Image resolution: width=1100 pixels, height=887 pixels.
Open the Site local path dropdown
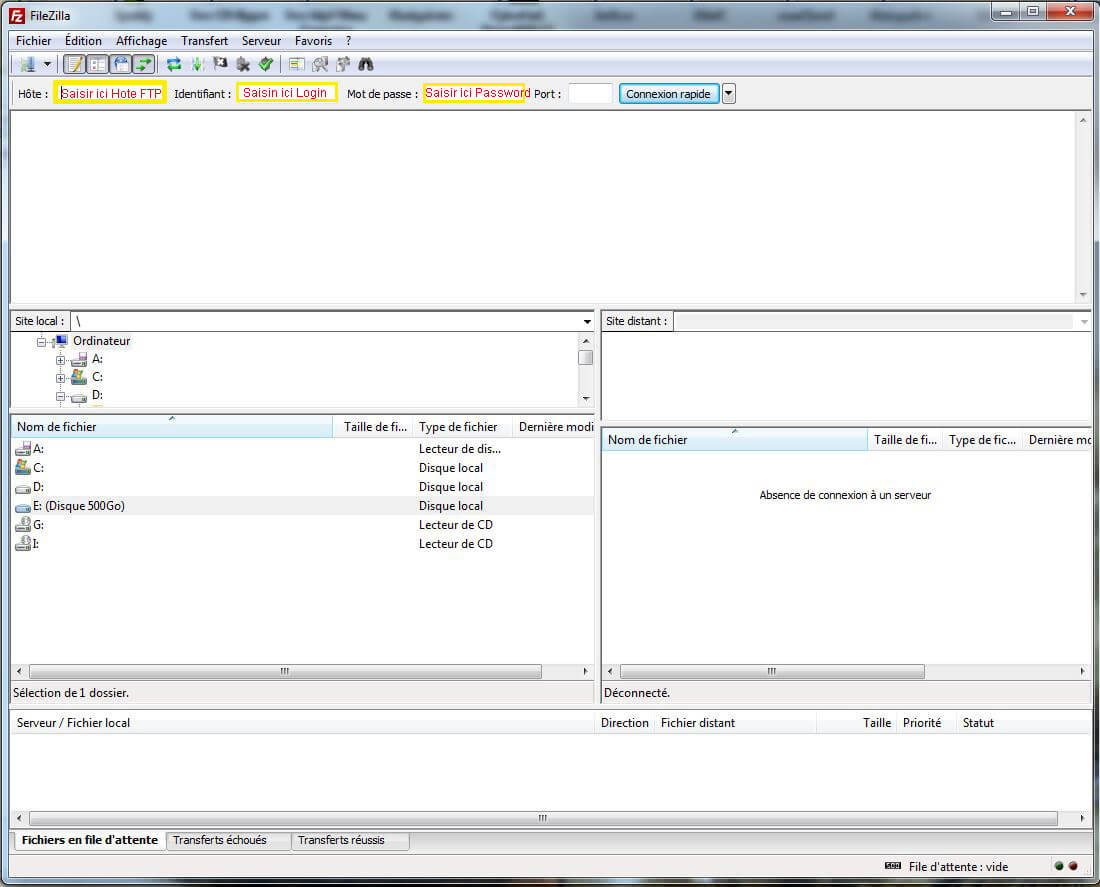(x=586, y=321)
